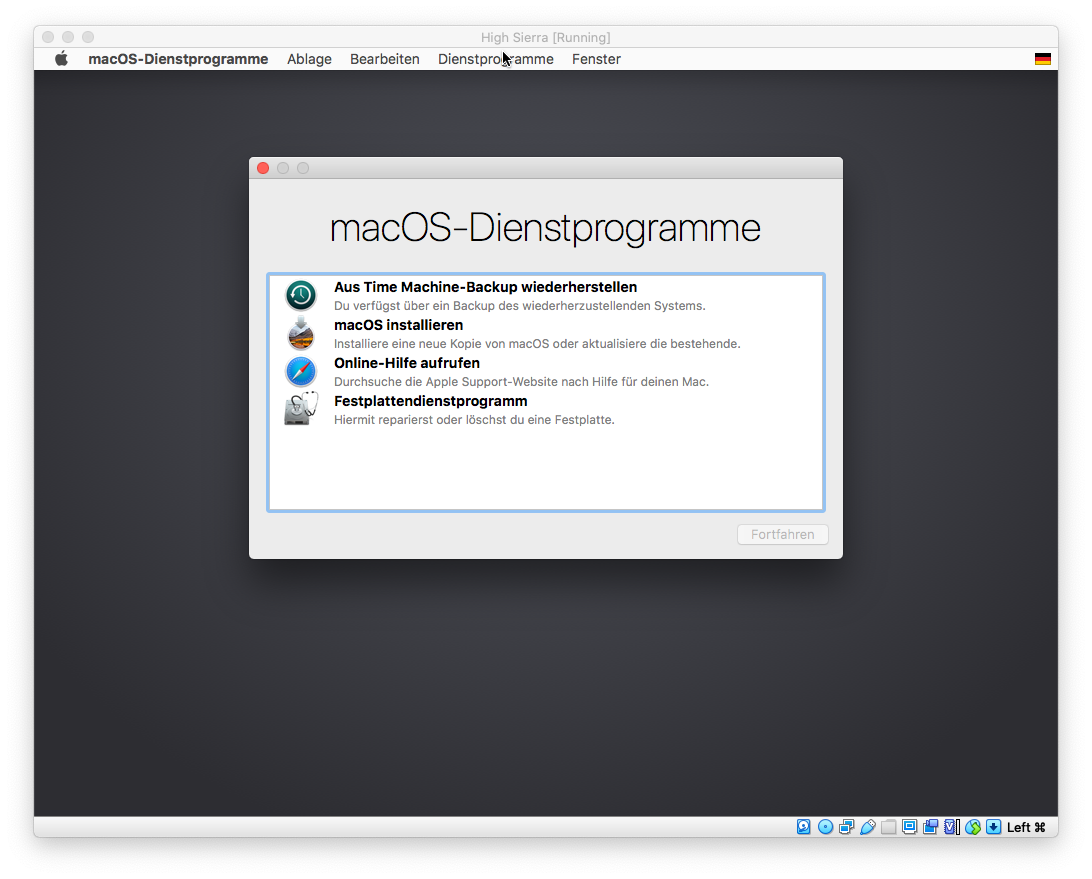Select Aus Time Machine-Backup wiederherstellen
Screen dimensions: 1092x879
coord(485,295)
